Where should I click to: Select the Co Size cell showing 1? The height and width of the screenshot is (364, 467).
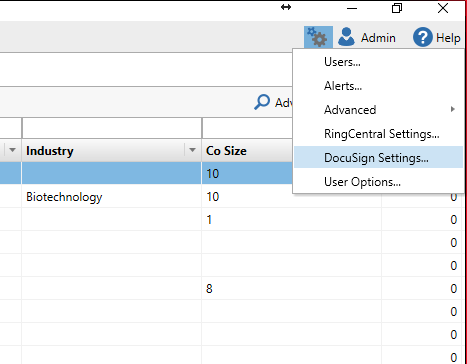tap(291, 220)
